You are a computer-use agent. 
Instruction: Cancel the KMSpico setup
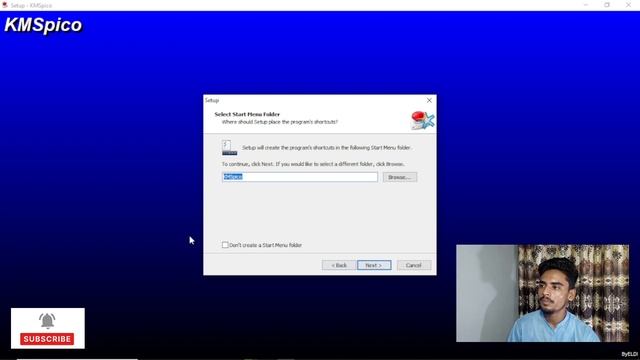point(413,265)
